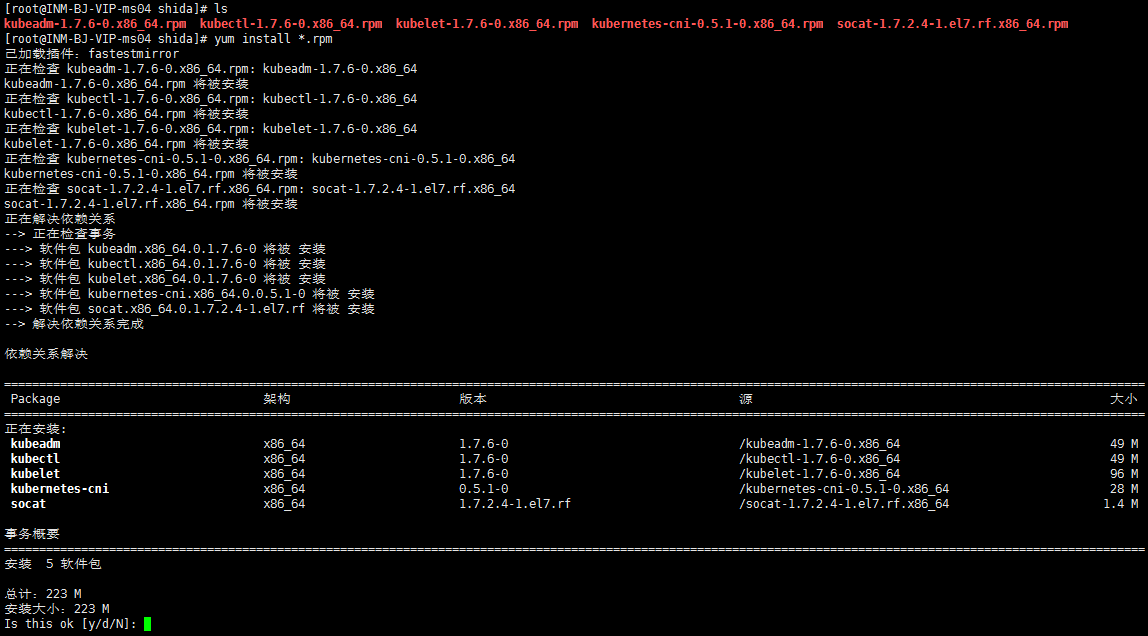Click the blinking terminal cursor block

148,622
